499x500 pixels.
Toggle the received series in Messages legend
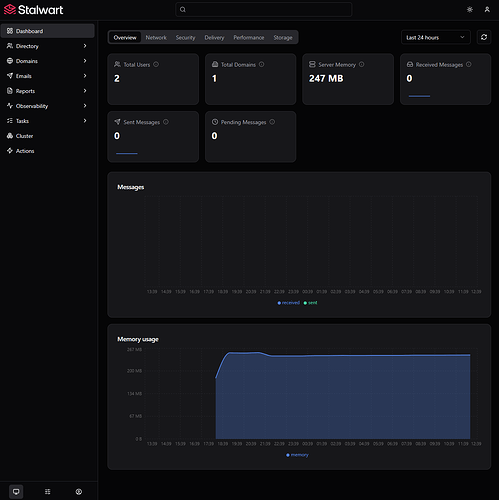coord(289,303)
